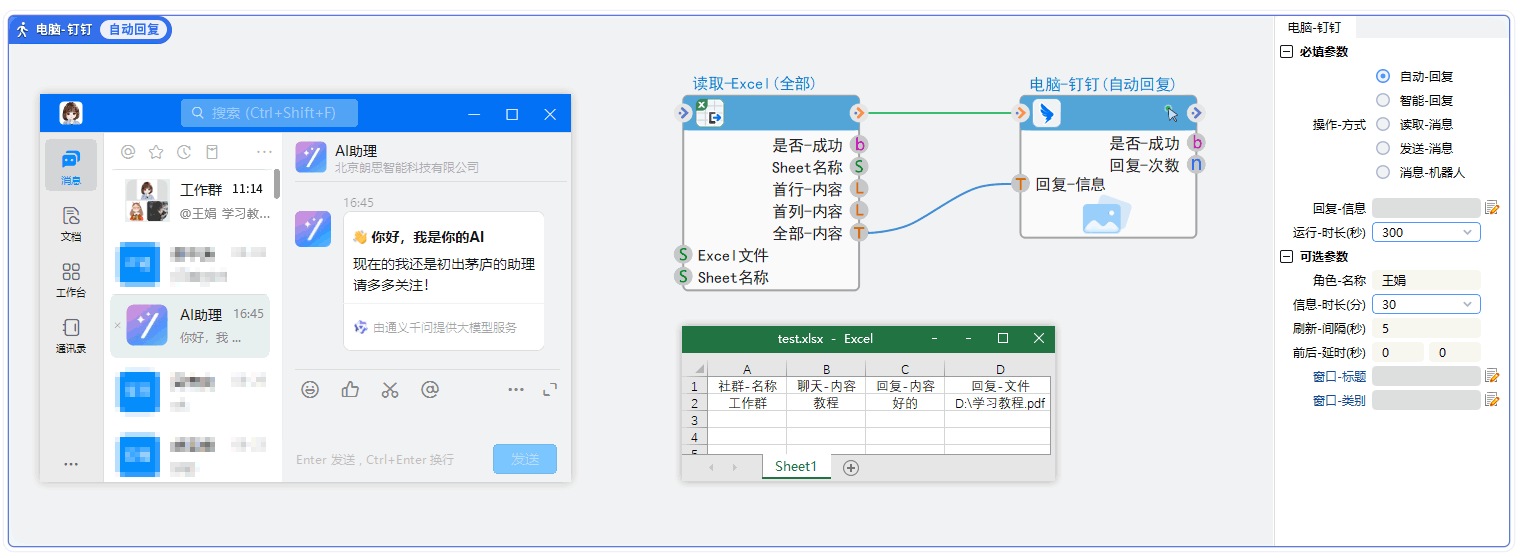Switch to the Sheet1 tab in Excel
Image resolution: width=1525 pixels, height=558 pixels.
pyautogui.click(x=796, y=466)
